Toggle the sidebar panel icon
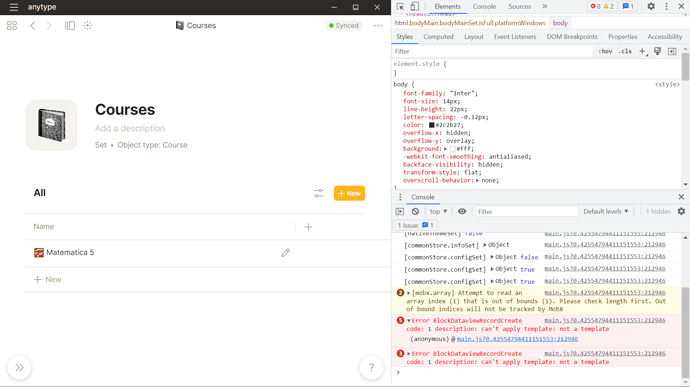 click(x=70, y=26)
